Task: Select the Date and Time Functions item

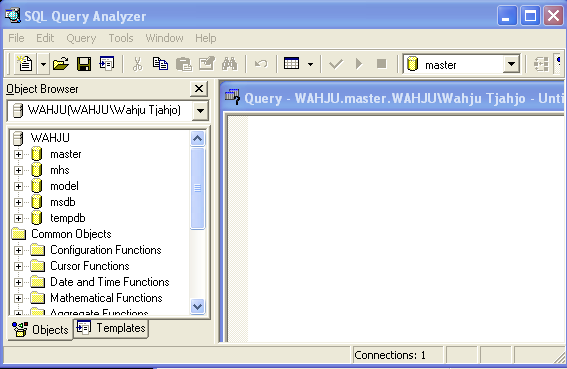Action: (110, 282)
